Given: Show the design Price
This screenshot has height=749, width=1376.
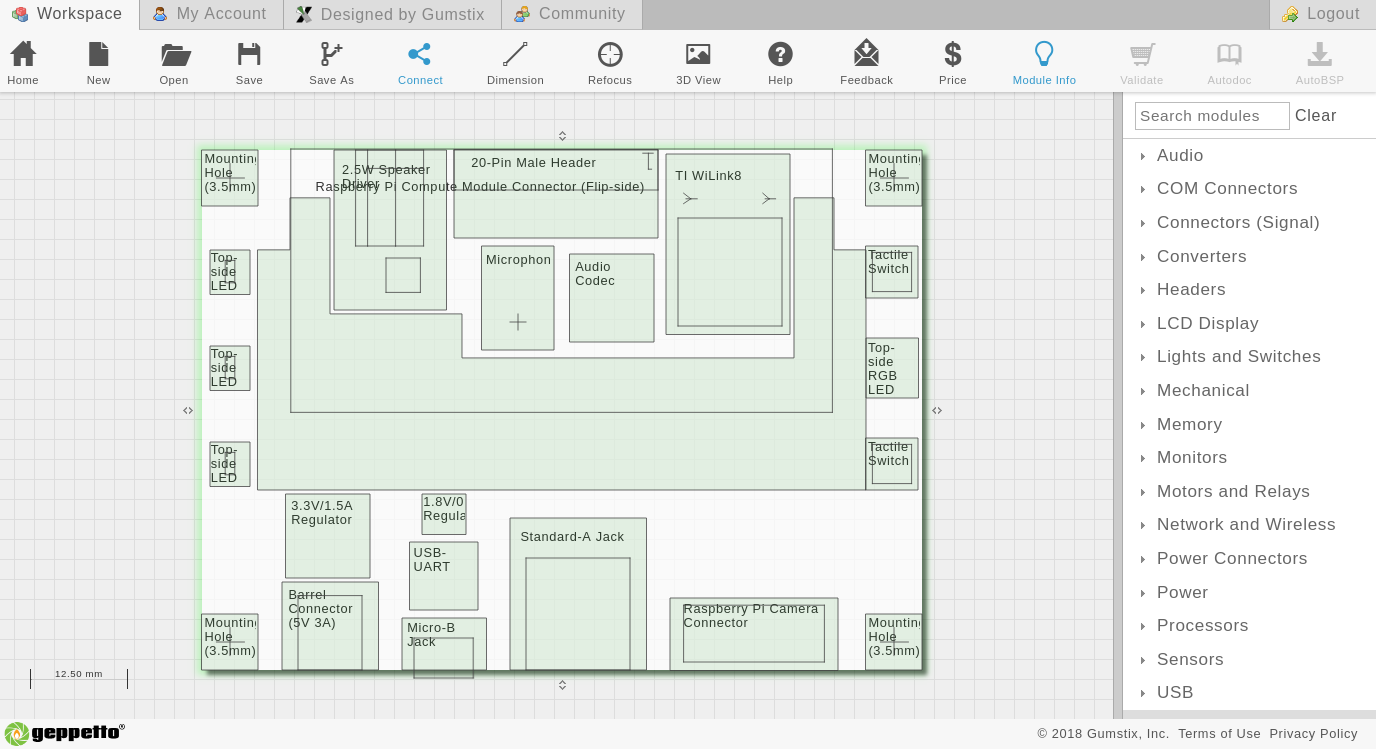Looking at the screenshot, I should (953, 63).
